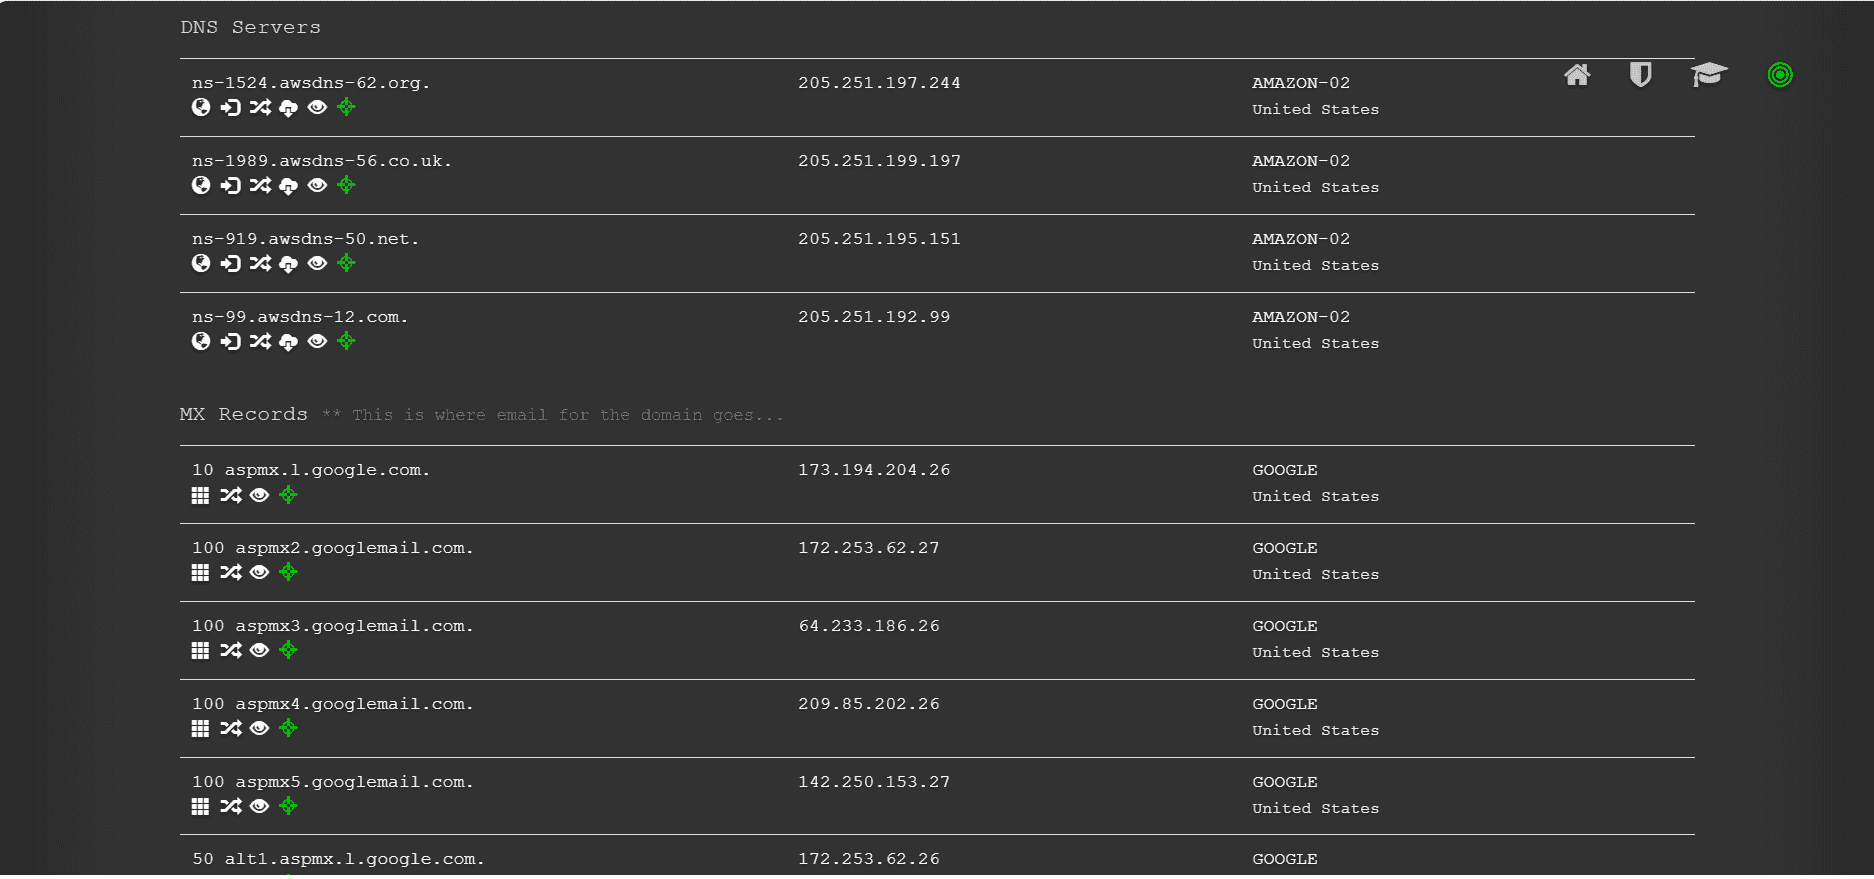
Task: Click the 172.253.62.27 IP address
Action: pyautogui.click(x=869, y=548)
